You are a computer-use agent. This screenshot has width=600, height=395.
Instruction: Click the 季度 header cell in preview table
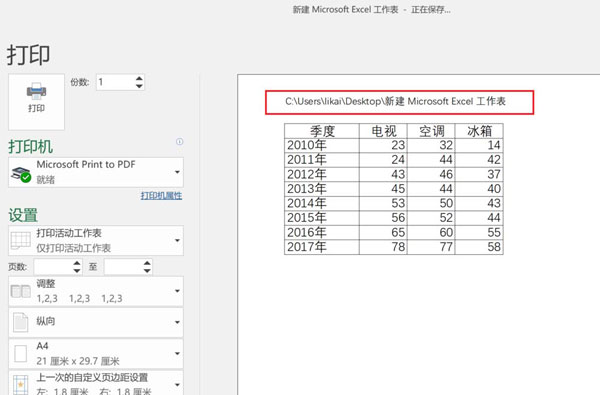322,131
